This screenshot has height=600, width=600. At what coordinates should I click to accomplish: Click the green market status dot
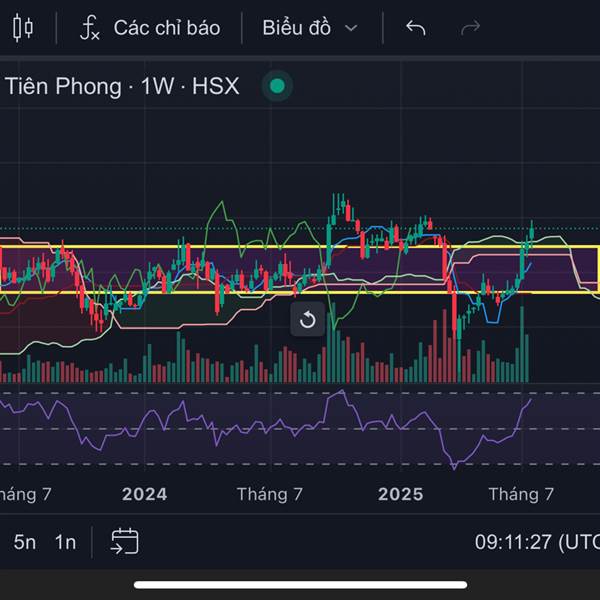[277, 86]
